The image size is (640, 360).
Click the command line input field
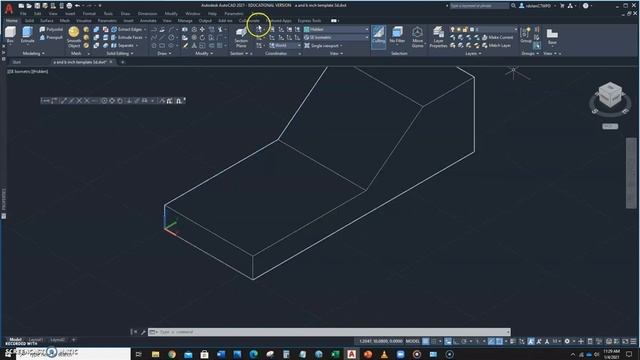pos(329,332)
